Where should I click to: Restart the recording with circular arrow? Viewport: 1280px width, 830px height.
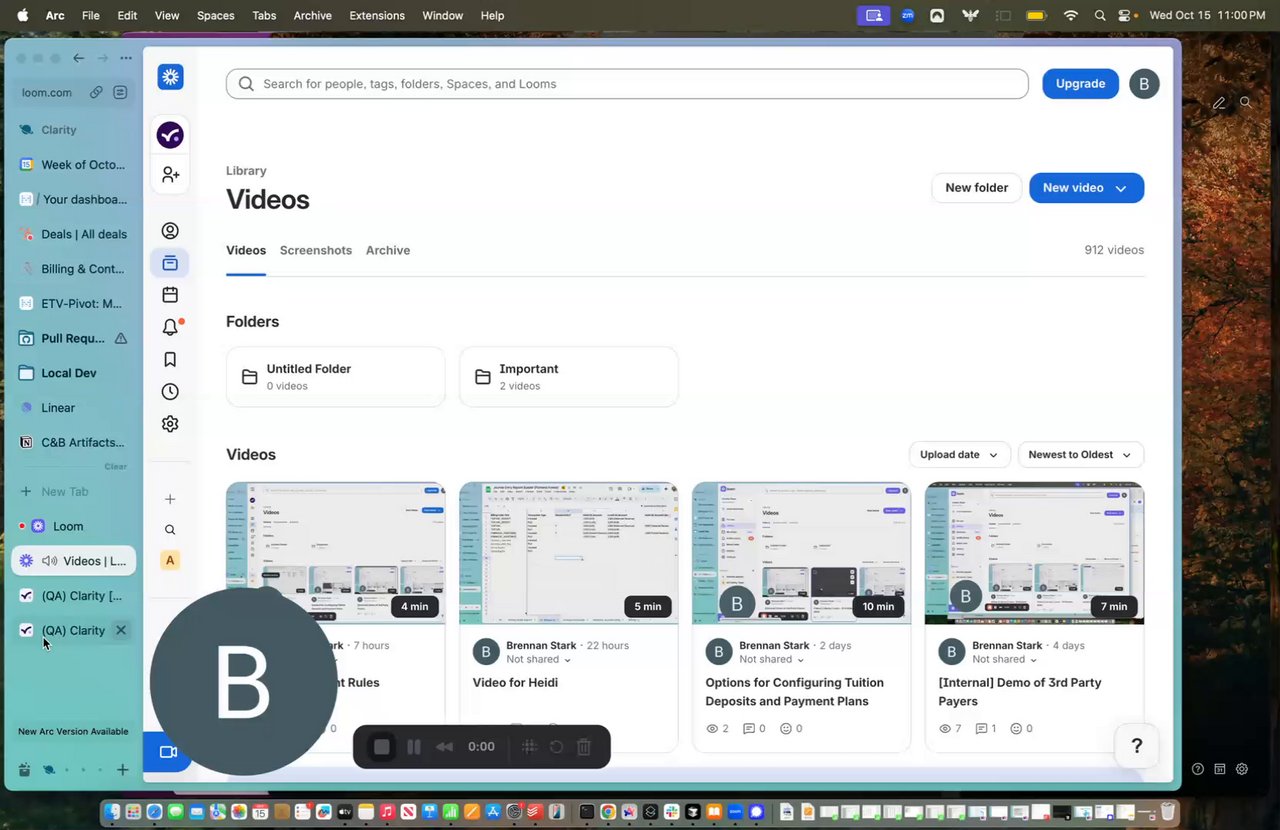(x=557, y=747)
